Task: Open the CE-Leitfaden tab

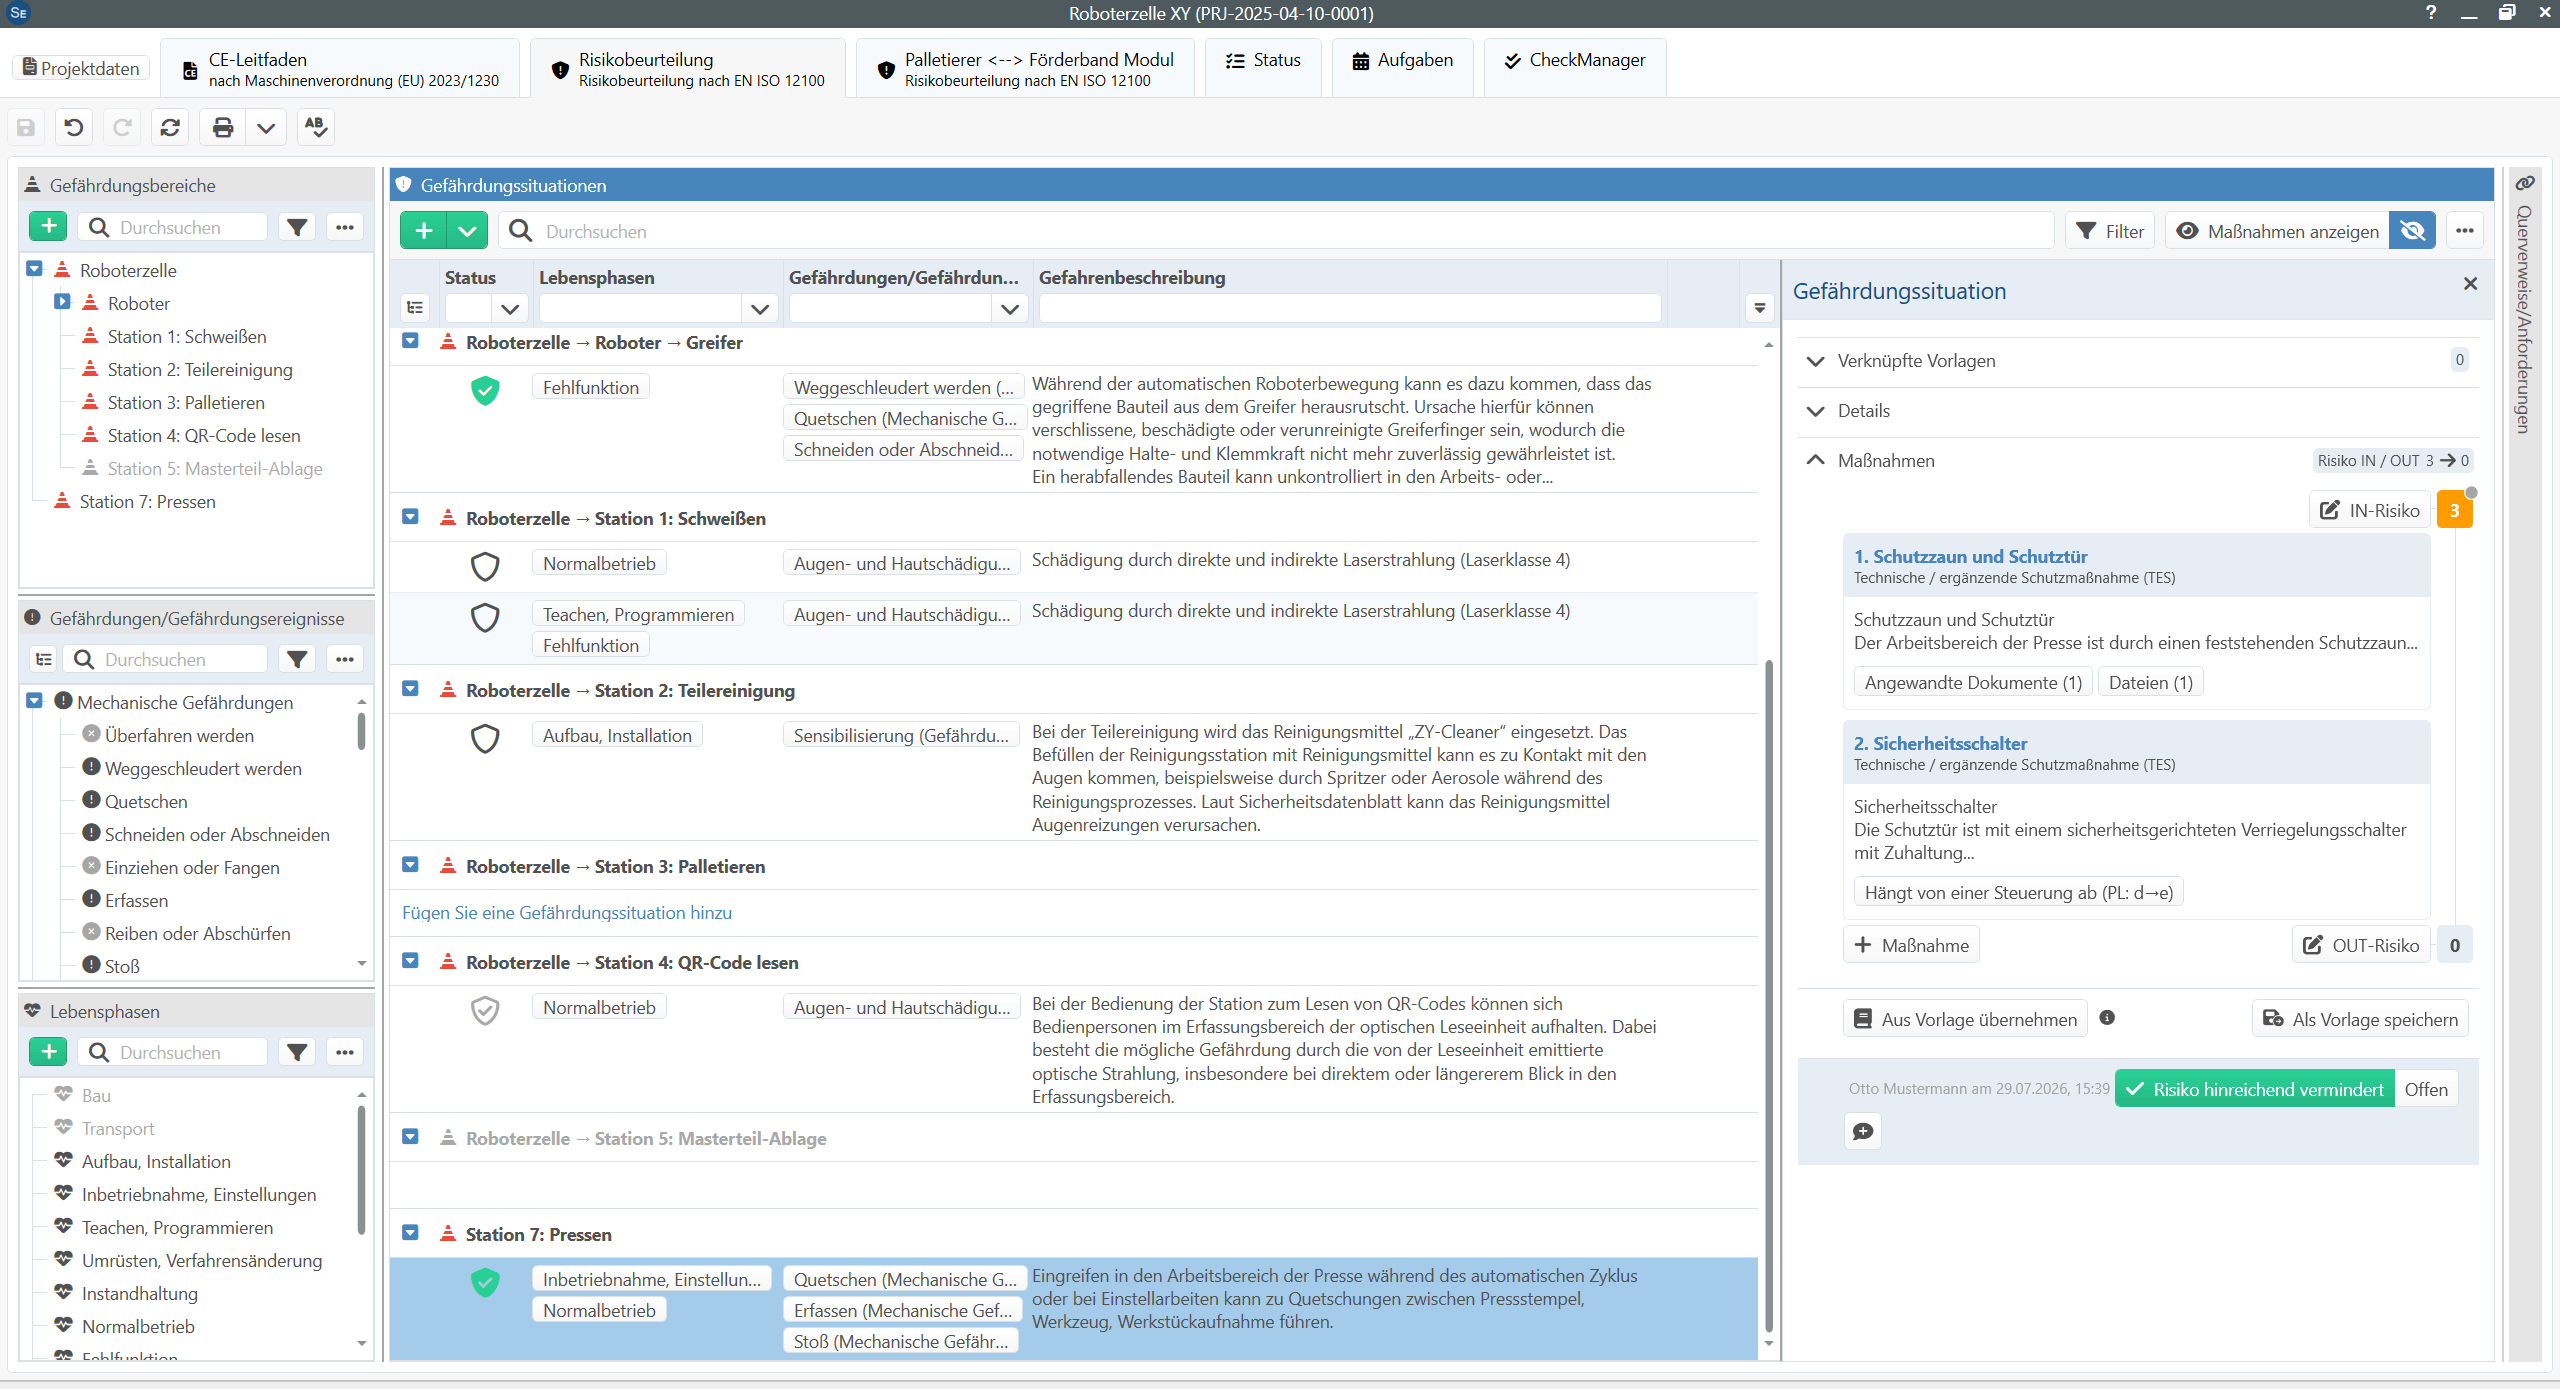Action: [x=340, y=68]
